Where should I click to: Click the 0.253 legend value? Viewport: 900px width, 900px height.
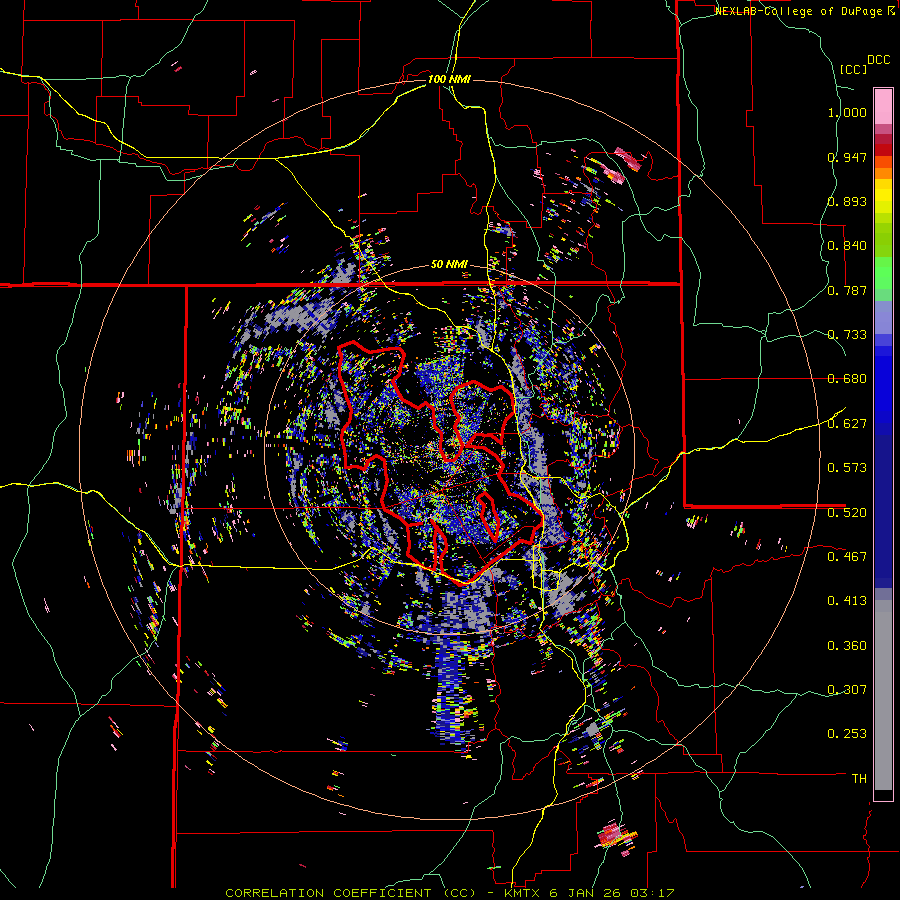(x=847, y=734)
